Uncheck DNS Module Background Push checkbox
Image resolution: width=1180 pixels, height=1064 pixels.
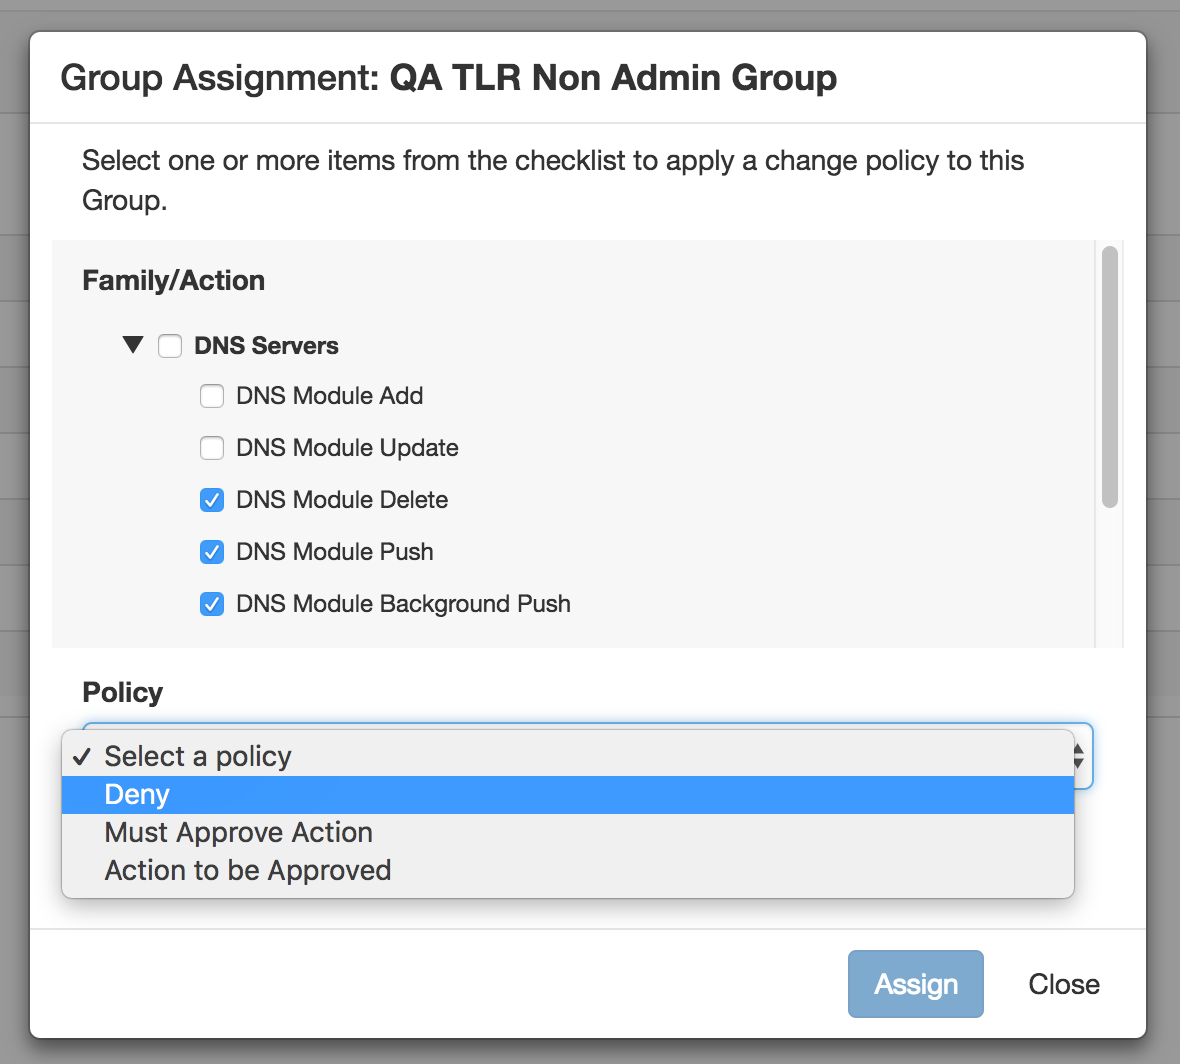[212, 604]
